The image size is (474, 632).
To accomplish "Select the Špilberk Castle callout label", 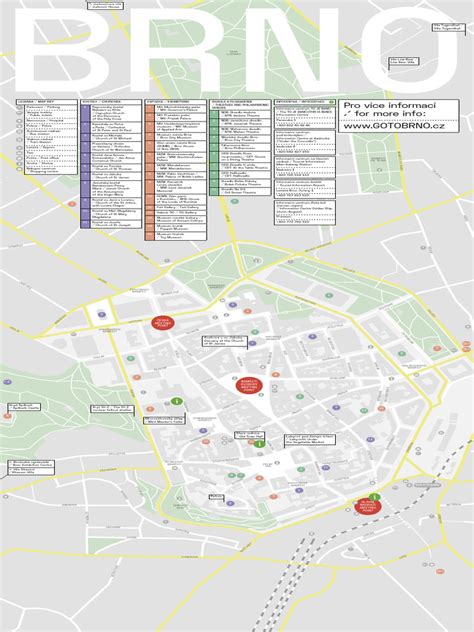I will tap(25, 406).
